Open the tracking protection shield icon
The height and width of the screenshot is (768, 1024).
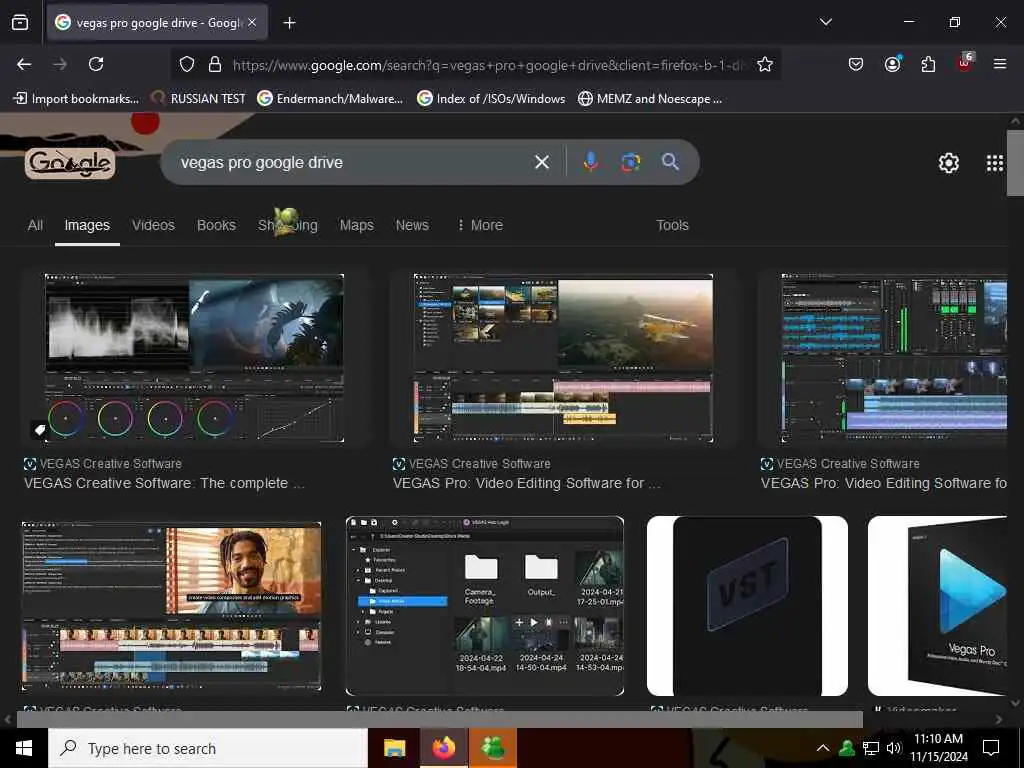click(187, 65)
